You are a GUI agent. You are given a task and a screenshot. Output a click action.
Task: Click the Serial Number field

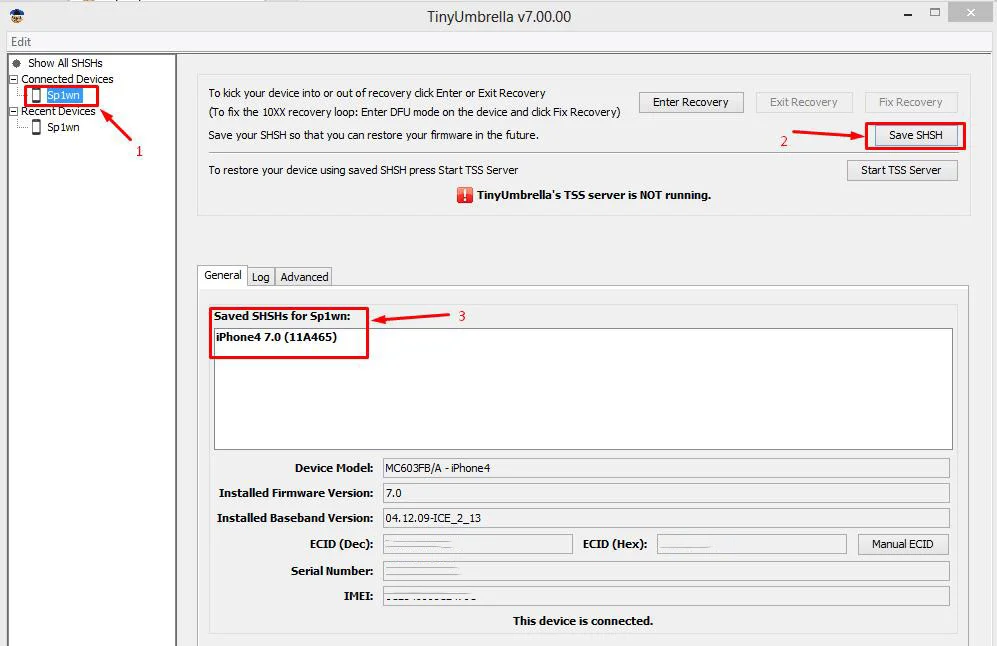pyautogui.click(x=666, y=571)
